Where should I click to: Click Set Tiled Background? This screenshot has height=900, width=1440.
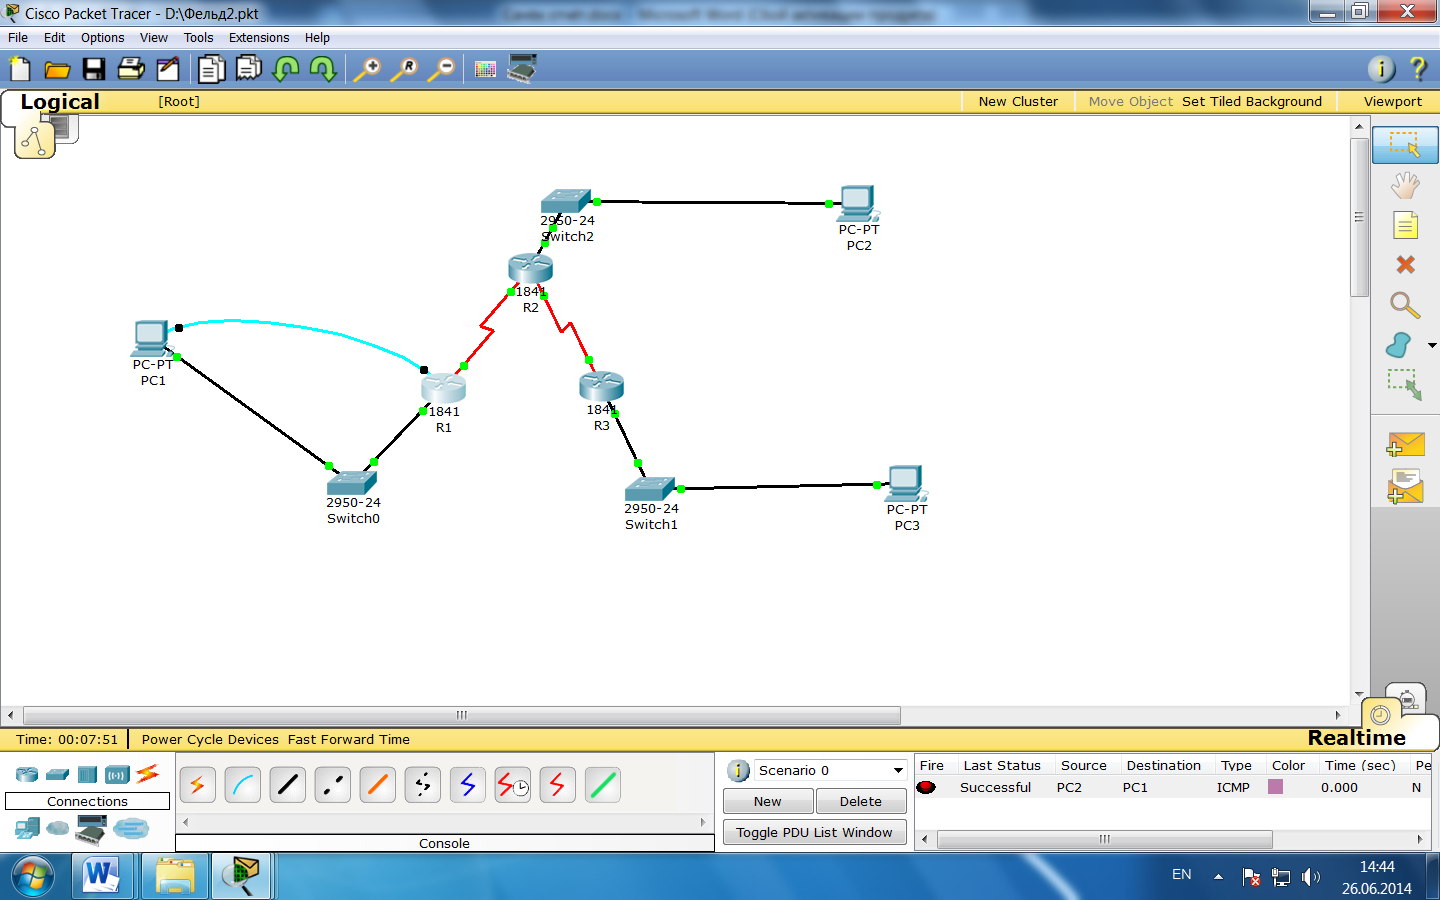pos(1252,102)
